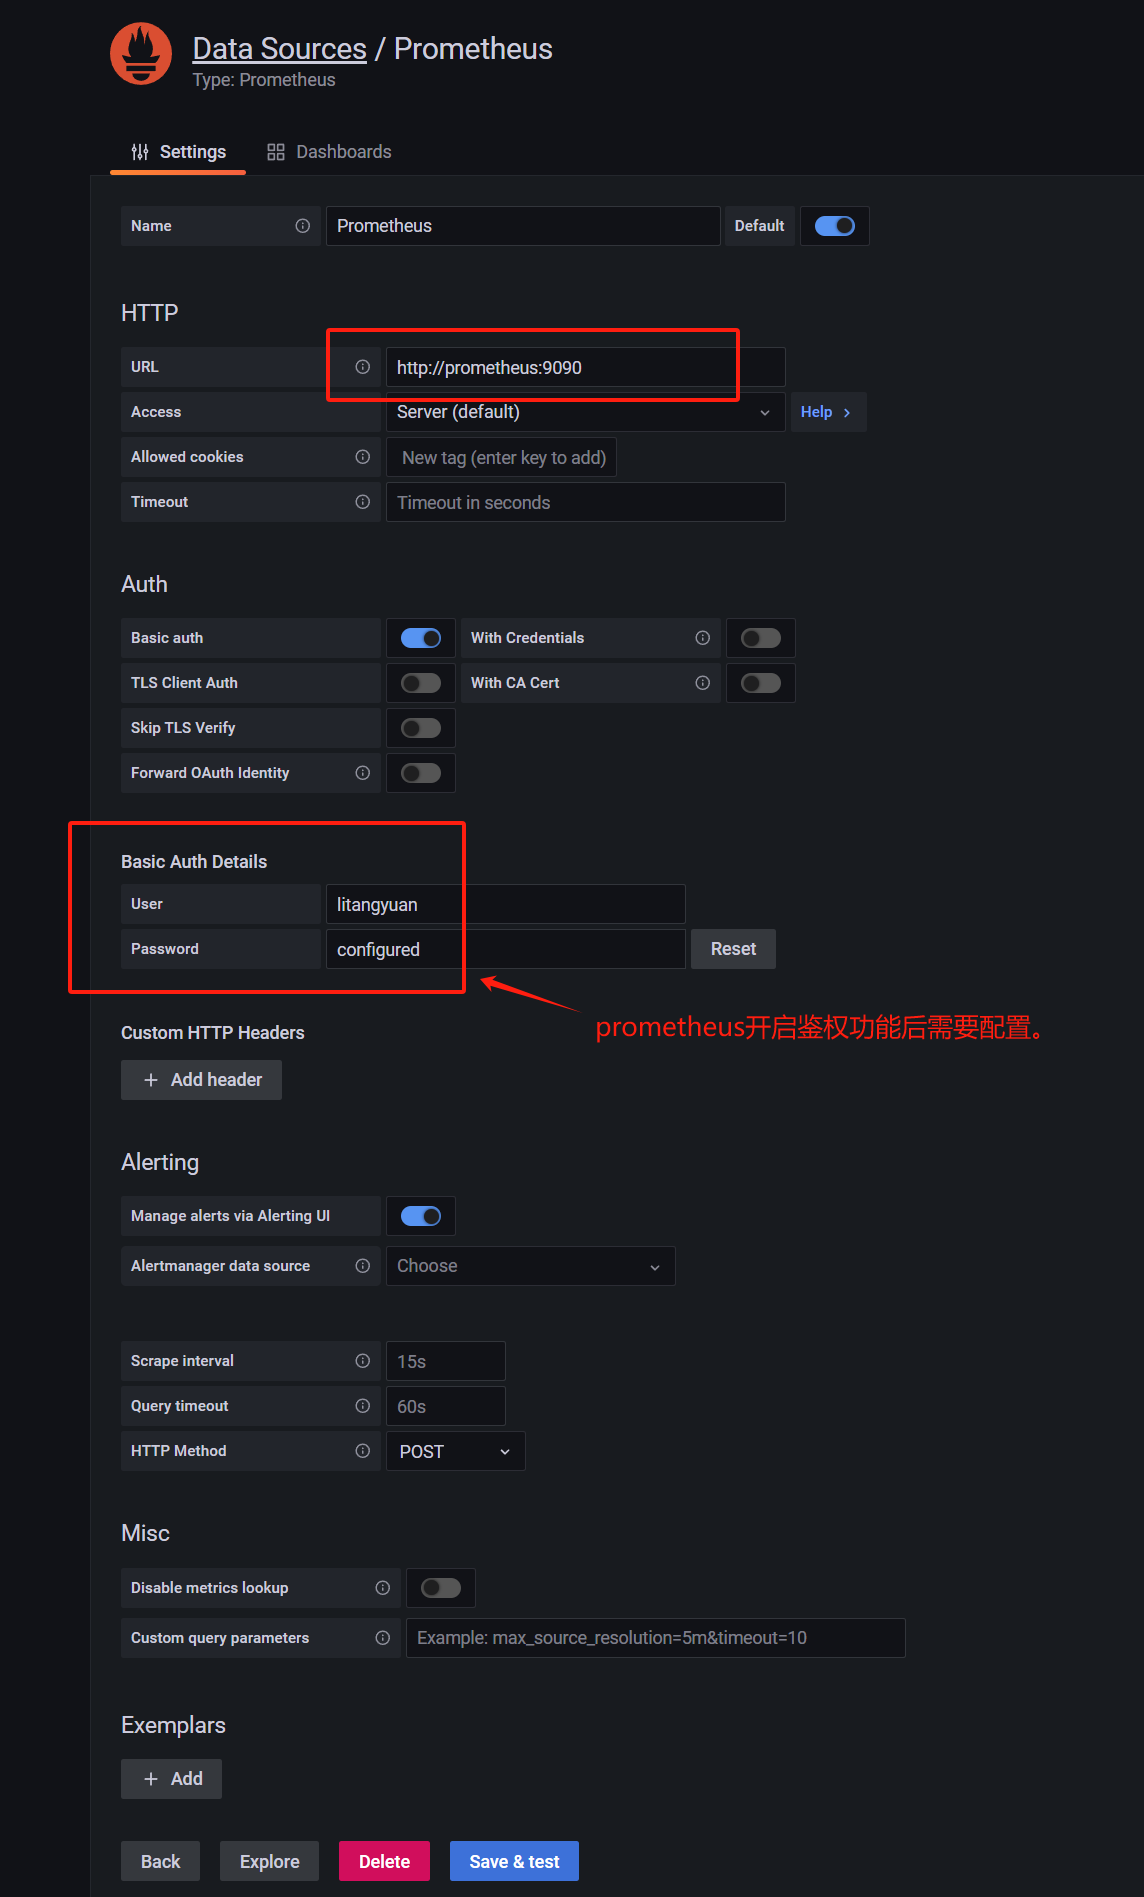Viewport: 1144px width, 1897px height.
Task: Switch to the Dashboards tab
Action: click(x=329, y=152)
